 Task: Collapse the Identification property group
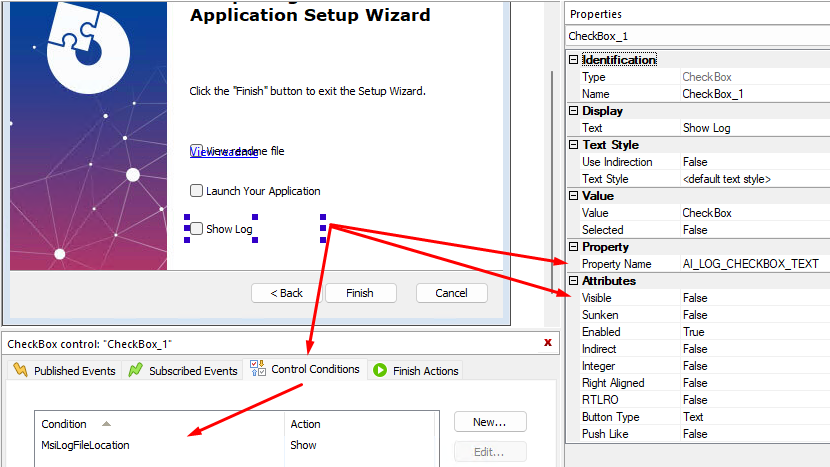pos(573,60)
